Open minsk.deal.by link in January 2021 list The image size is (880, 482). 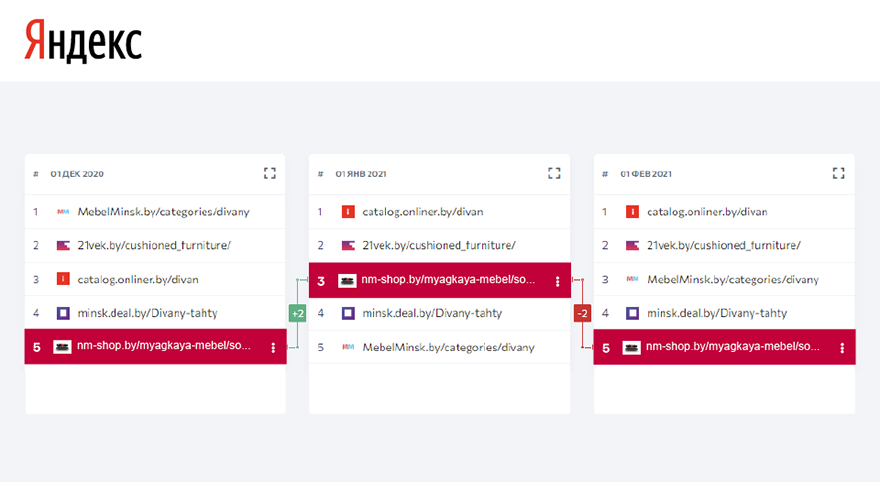[x=432, y=313]
